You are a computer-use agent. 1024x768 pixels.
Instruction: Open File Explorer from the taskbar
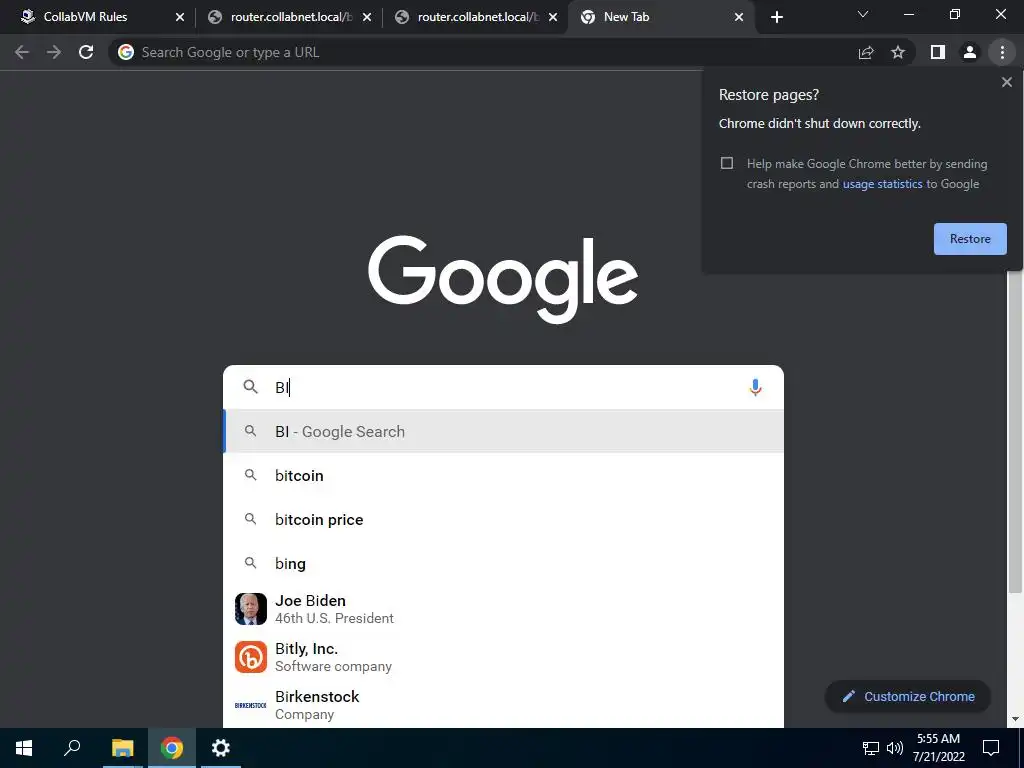tap(122, 748)
